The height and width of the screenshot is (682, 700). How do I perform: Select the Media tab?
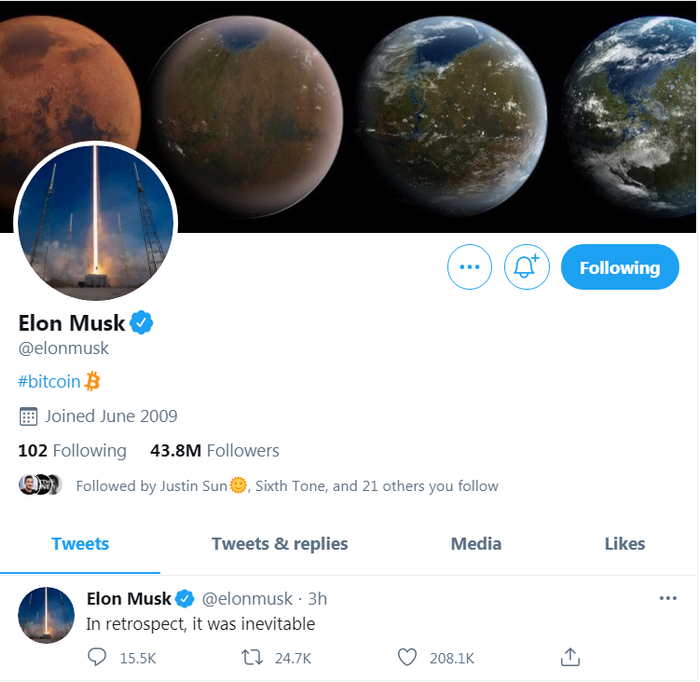click(x=476, y=544)
